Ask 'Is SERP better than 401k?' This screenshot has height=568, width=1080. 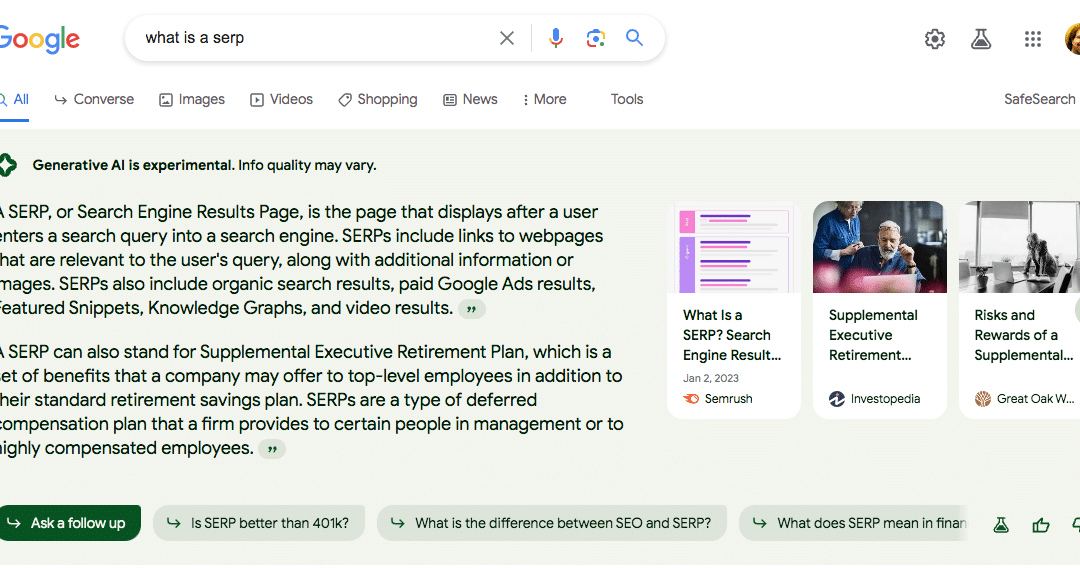259,523
